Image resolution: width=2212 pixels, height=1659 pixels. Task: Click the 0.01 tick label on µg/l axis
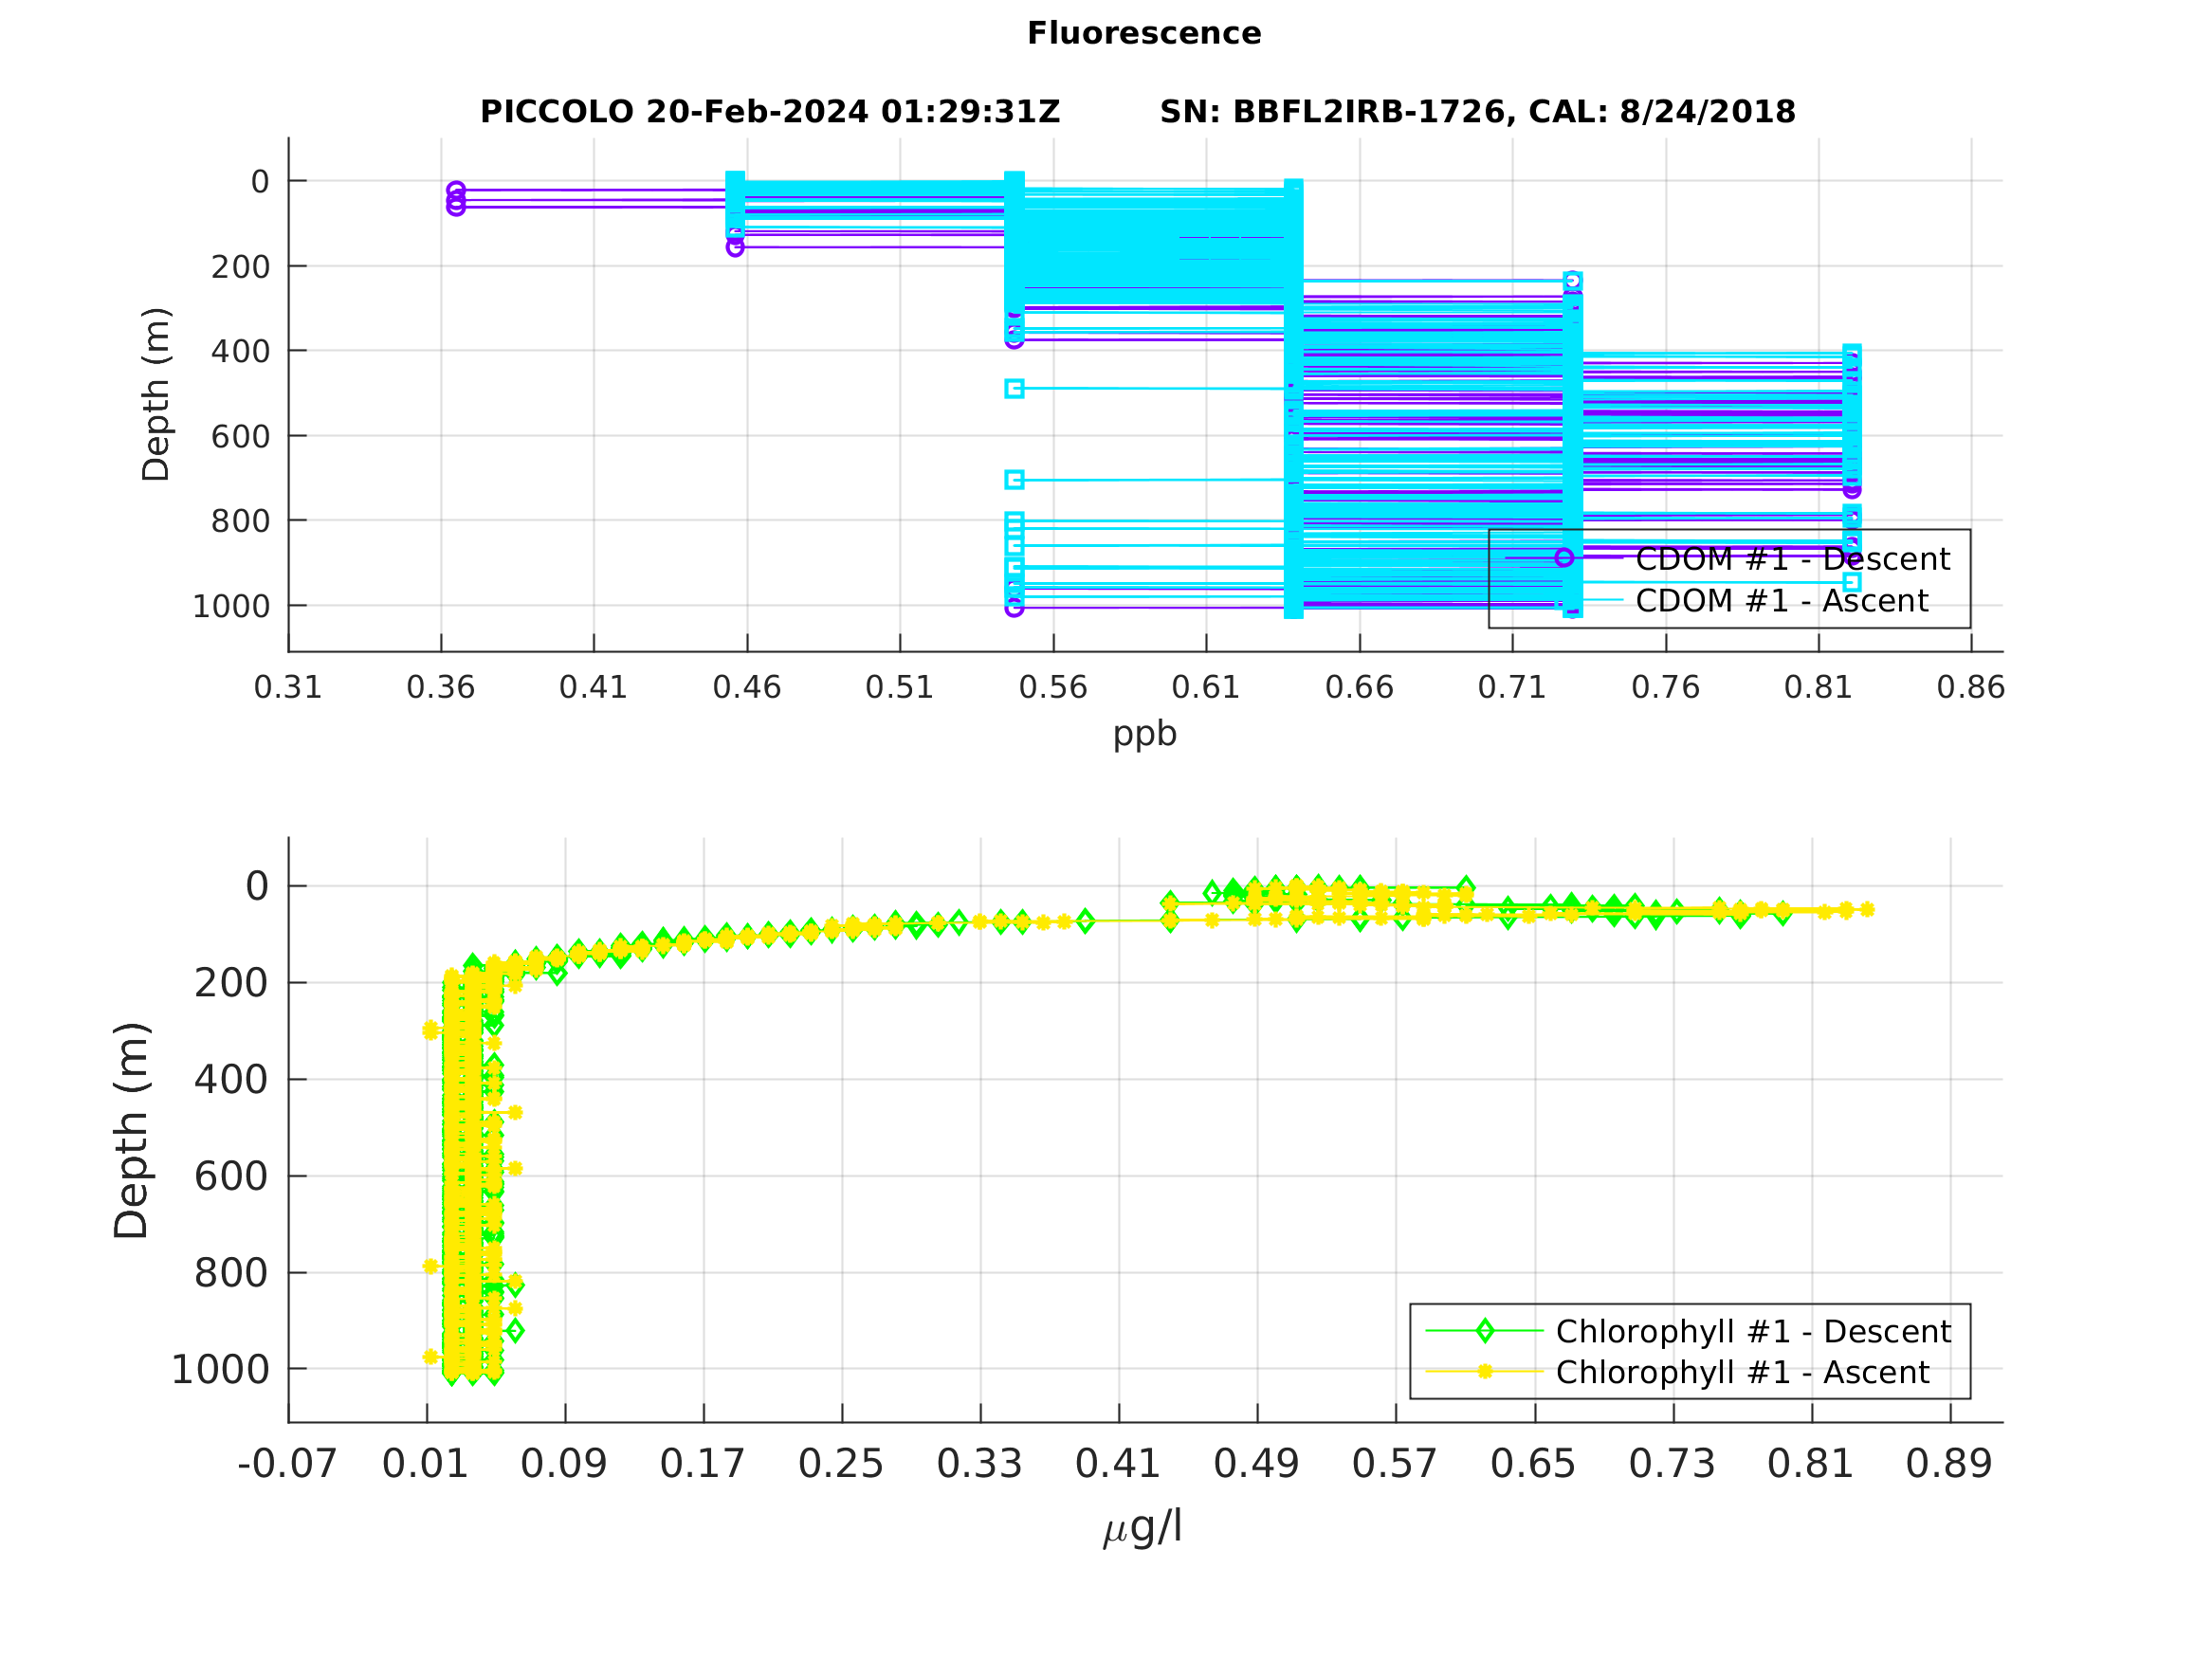(x=426, y=1463)
